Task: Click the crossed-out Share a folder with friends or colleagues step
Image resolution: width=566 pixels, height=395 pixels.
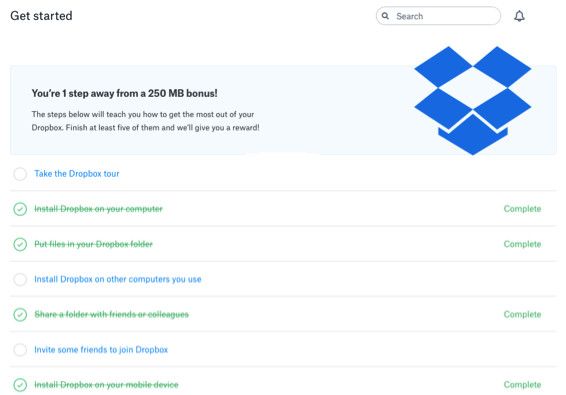Action: pos(112,314)
